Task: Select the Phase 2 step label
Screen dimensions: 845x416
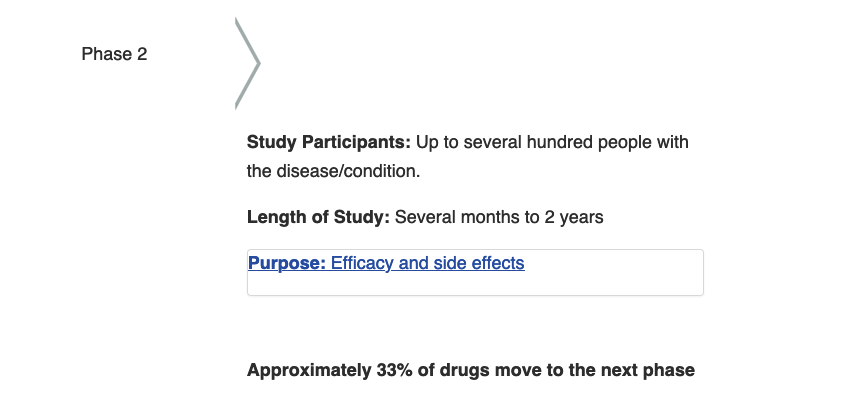Action: tap(114, 54)
